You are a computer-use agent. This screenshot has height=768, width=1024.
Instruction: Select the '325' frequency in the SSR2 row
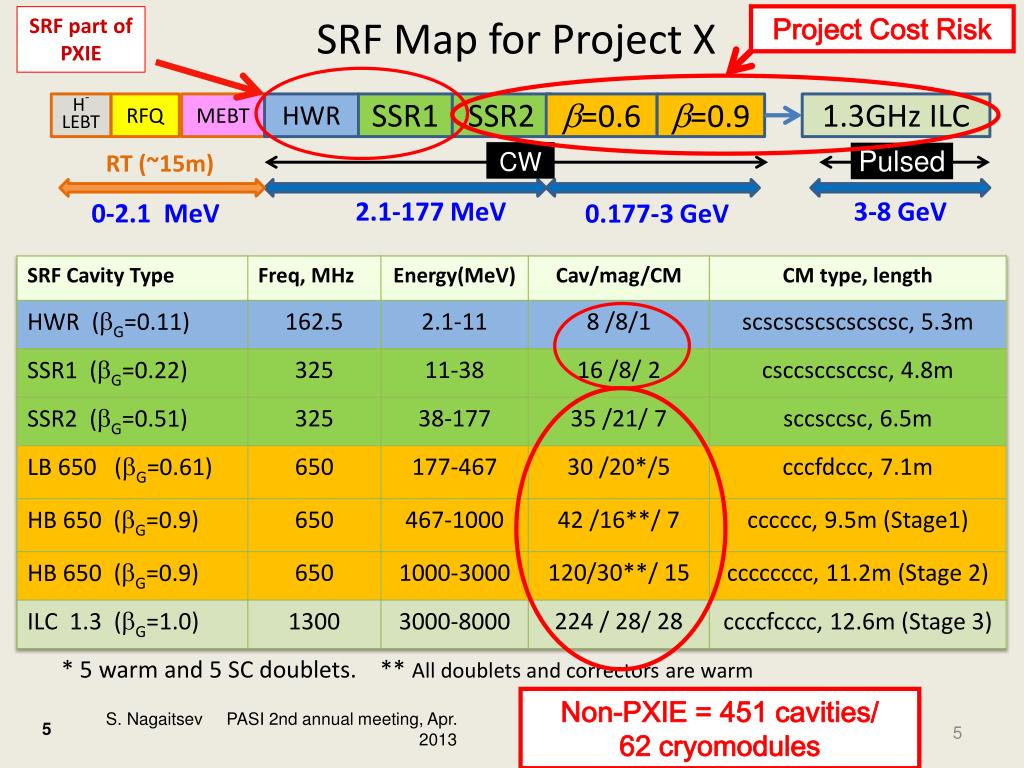pyautogui.click(x=314, y=419)
